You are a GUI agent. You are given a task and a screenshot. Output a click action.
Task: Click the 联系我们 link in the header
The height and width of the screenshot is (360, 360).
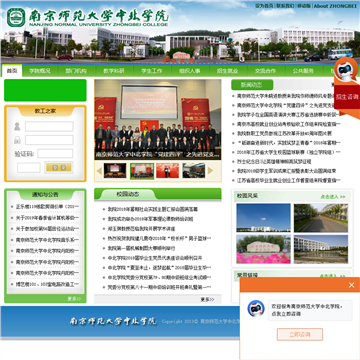pyautogui.click(x=285, y=6)
